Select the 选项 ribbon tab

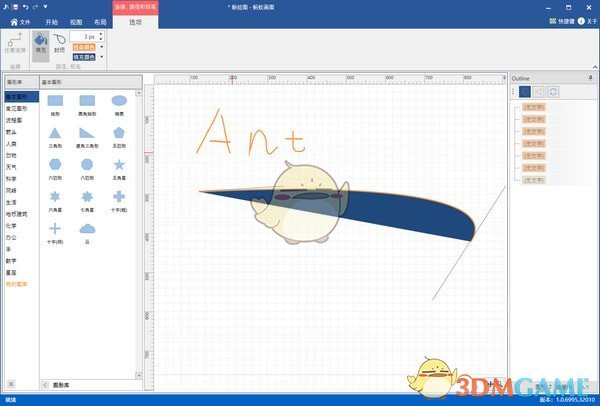pos(135,22)
